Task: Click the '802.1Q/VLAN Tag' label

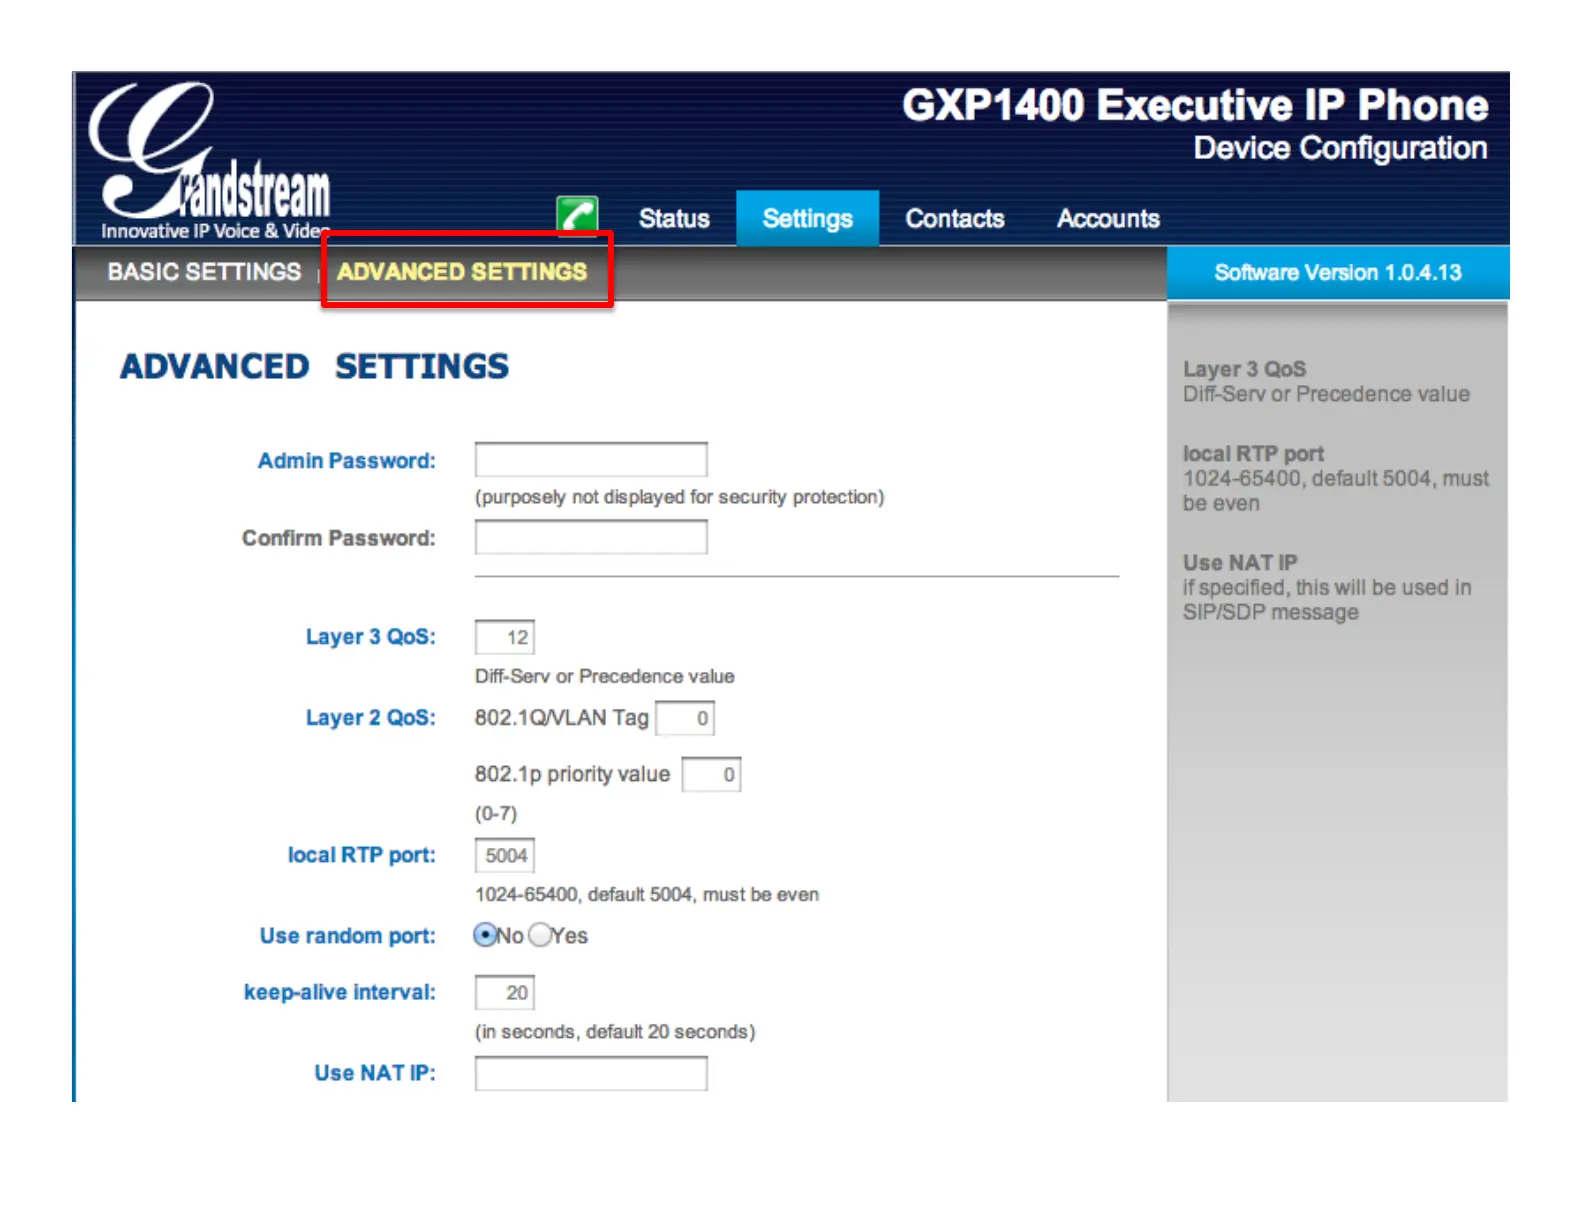Action: (562, 718)
